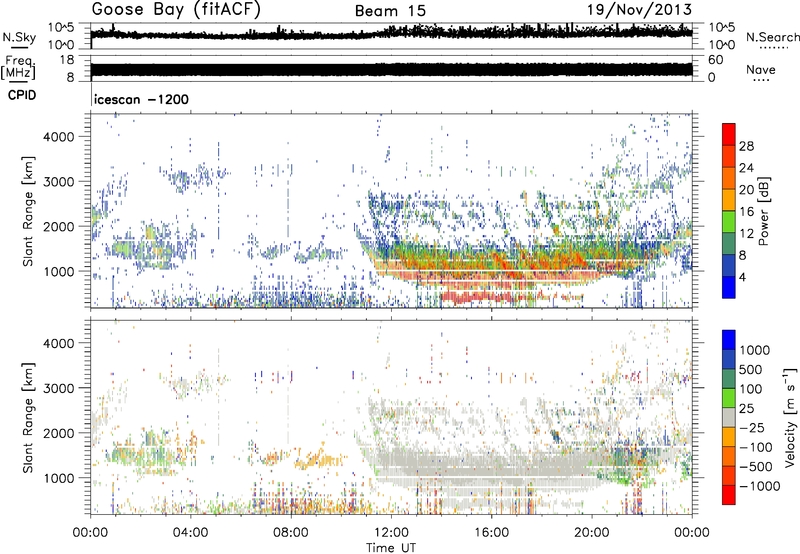Select the '28' label on Power colorbar
Screen dimensions: 800x554
pos(746,146)
